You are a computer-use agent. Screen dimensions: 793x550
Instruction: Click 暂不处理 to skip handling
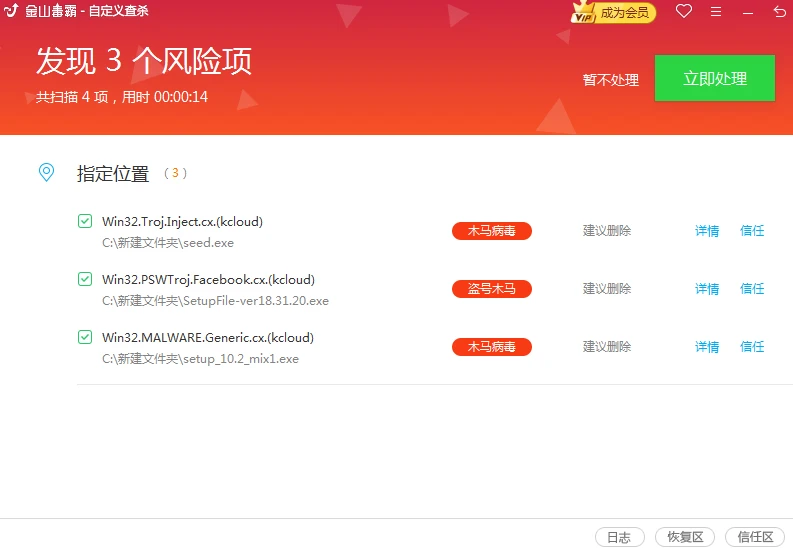[610, 80]
